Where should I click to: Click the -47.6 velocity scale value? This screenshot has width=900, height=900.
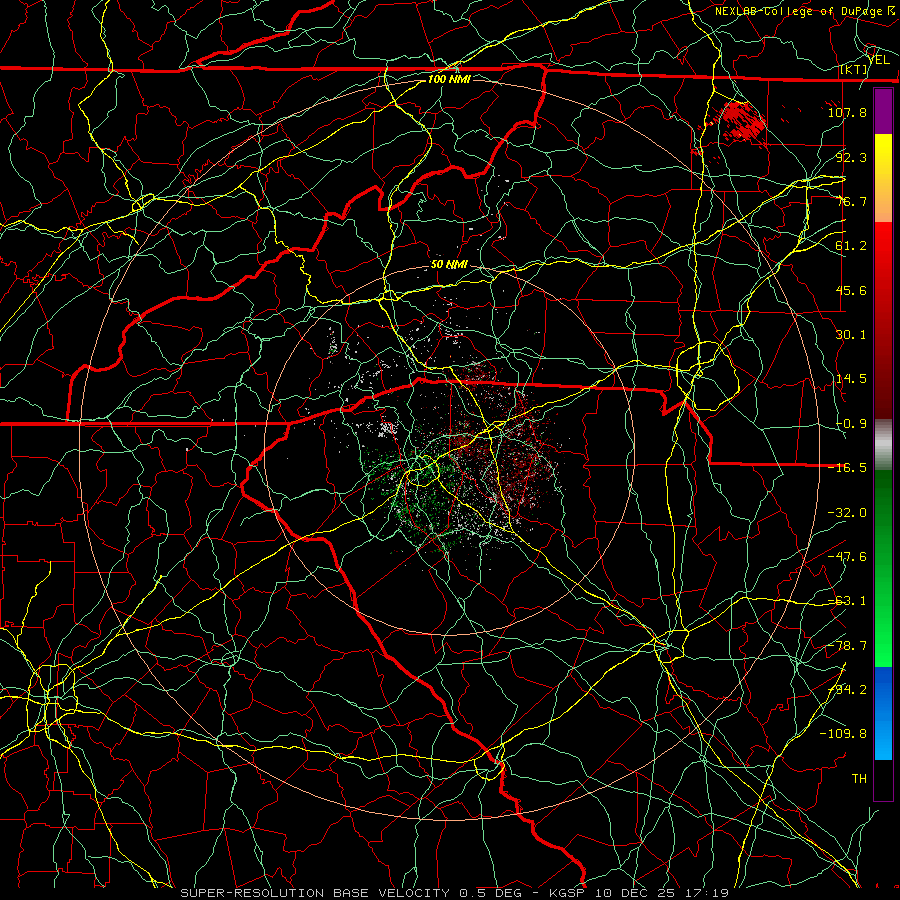[x=847, y=557]
